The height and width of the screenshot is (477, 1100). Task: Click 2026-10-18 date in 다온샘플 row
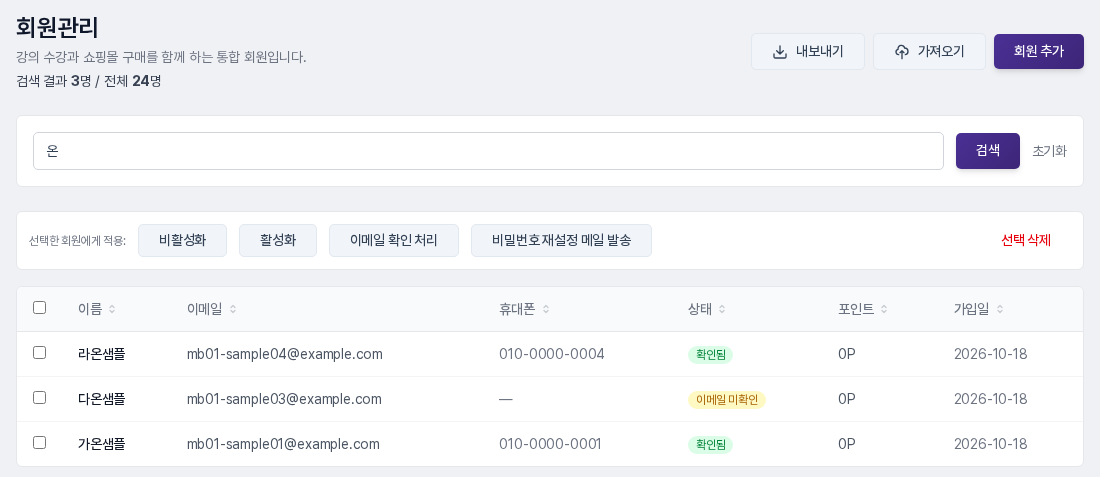pyautogui.click(x=991, y=399)
